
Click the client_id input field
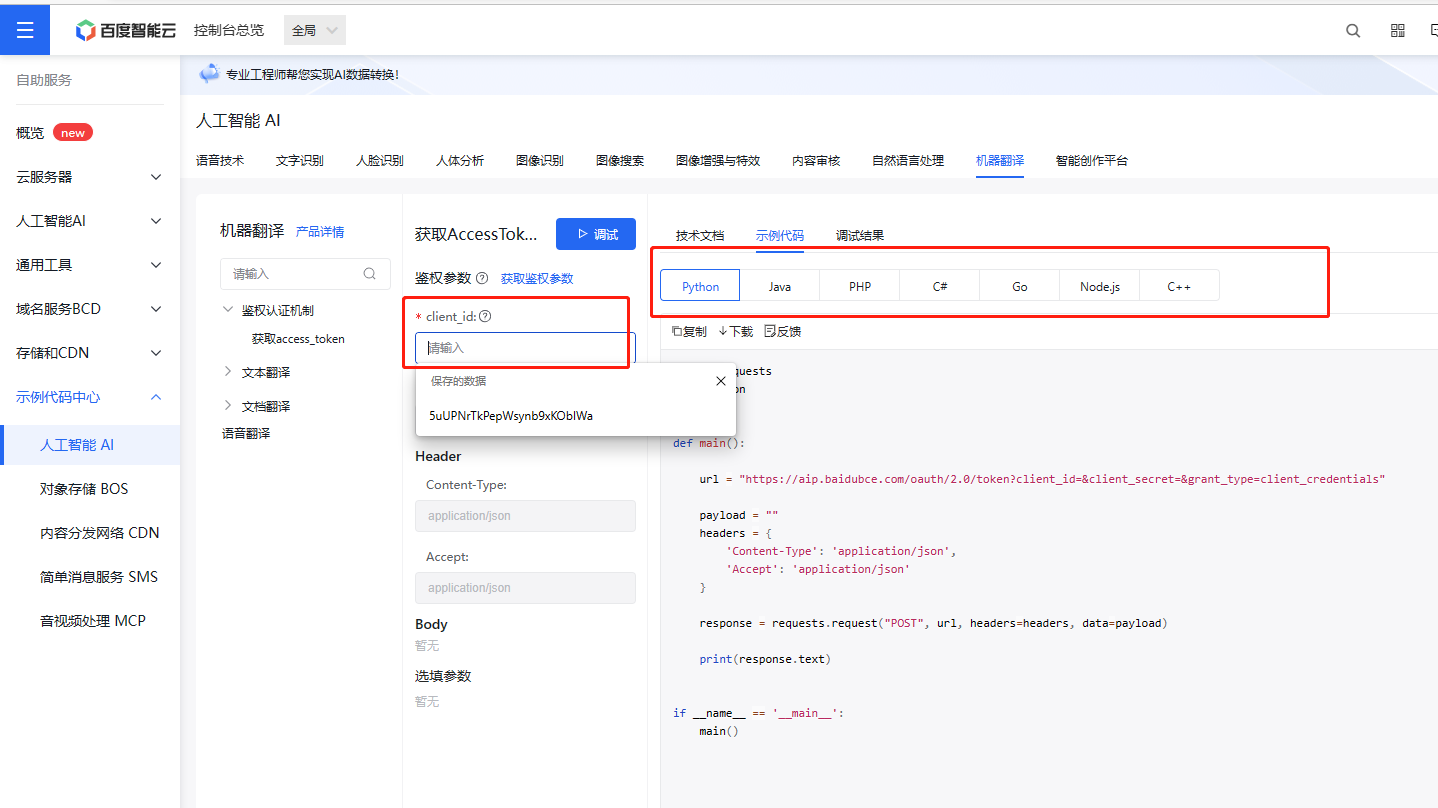pyautogui.click(x=524, y=348)
